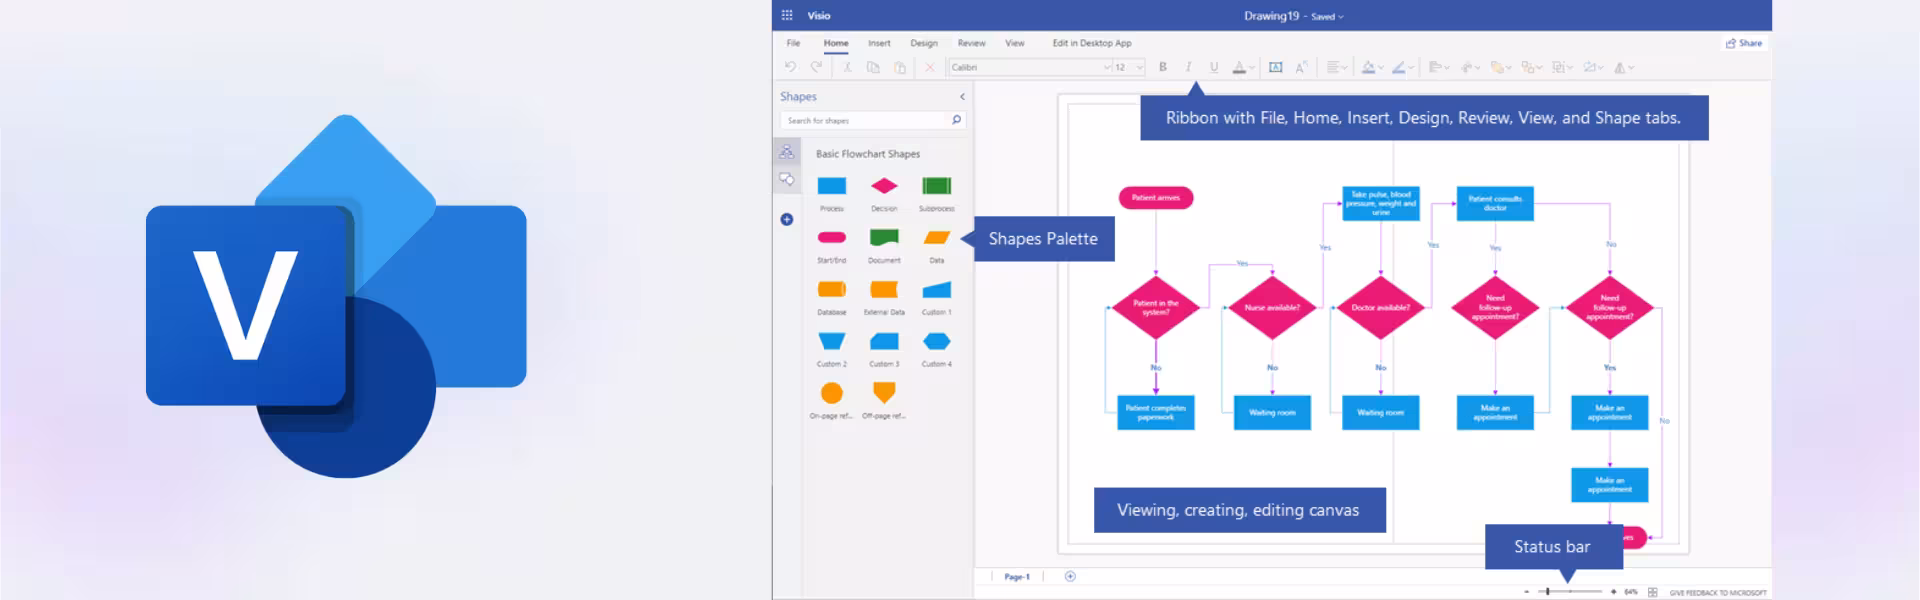The height and width of the screenshot is (600, 1920).
Task: Click the fit page to window icon
Action: [x=1653, y=592]
